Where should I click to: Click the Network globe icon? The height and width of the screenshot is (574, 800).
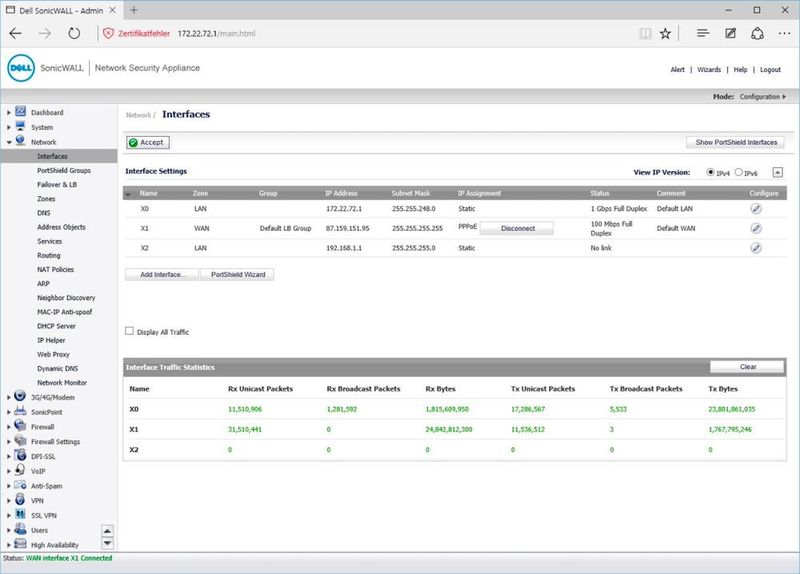(20, 140)
